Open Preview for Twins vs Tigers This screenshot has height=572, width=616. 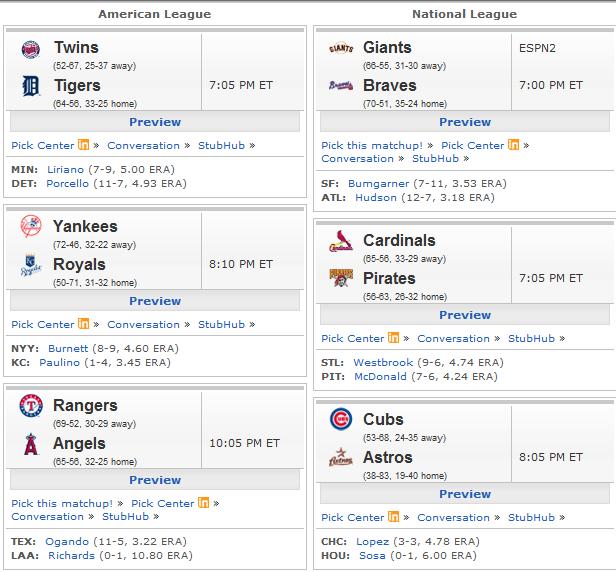pos(155,122)
